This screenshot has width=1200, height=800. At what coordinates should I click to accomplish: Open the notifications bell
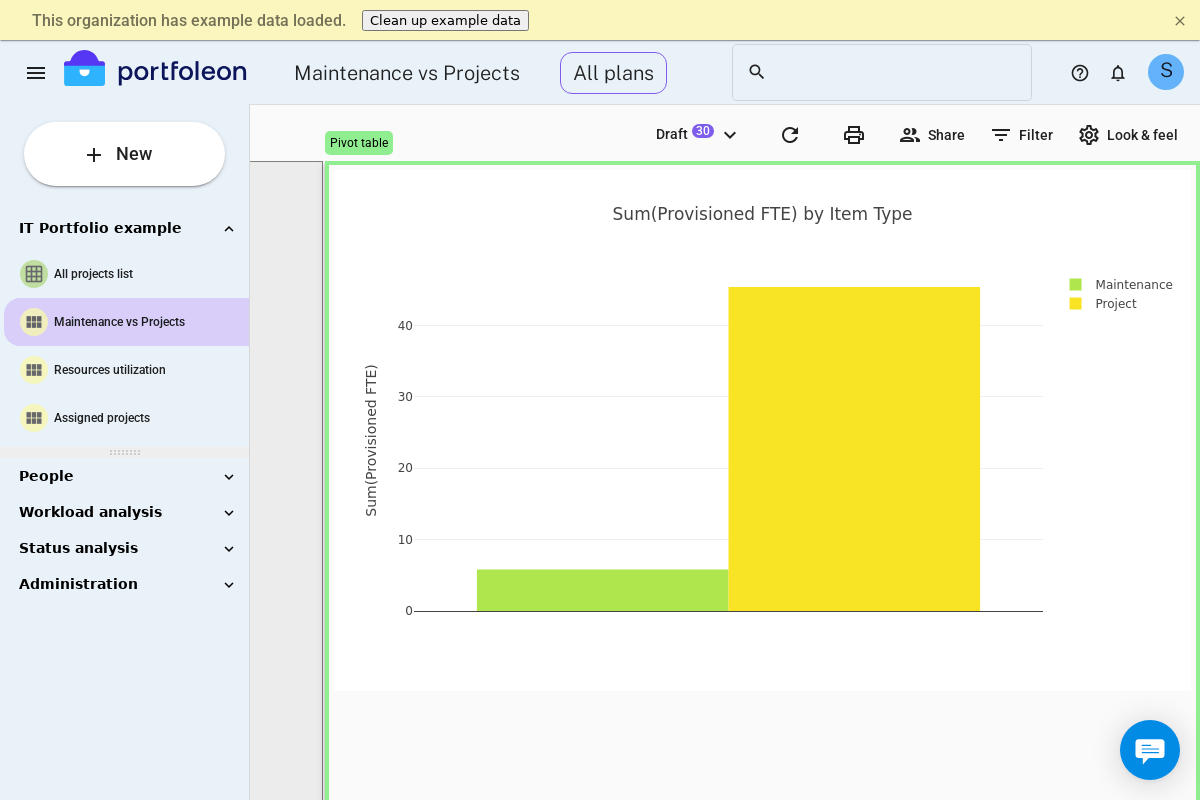(x=1118, y=73)
